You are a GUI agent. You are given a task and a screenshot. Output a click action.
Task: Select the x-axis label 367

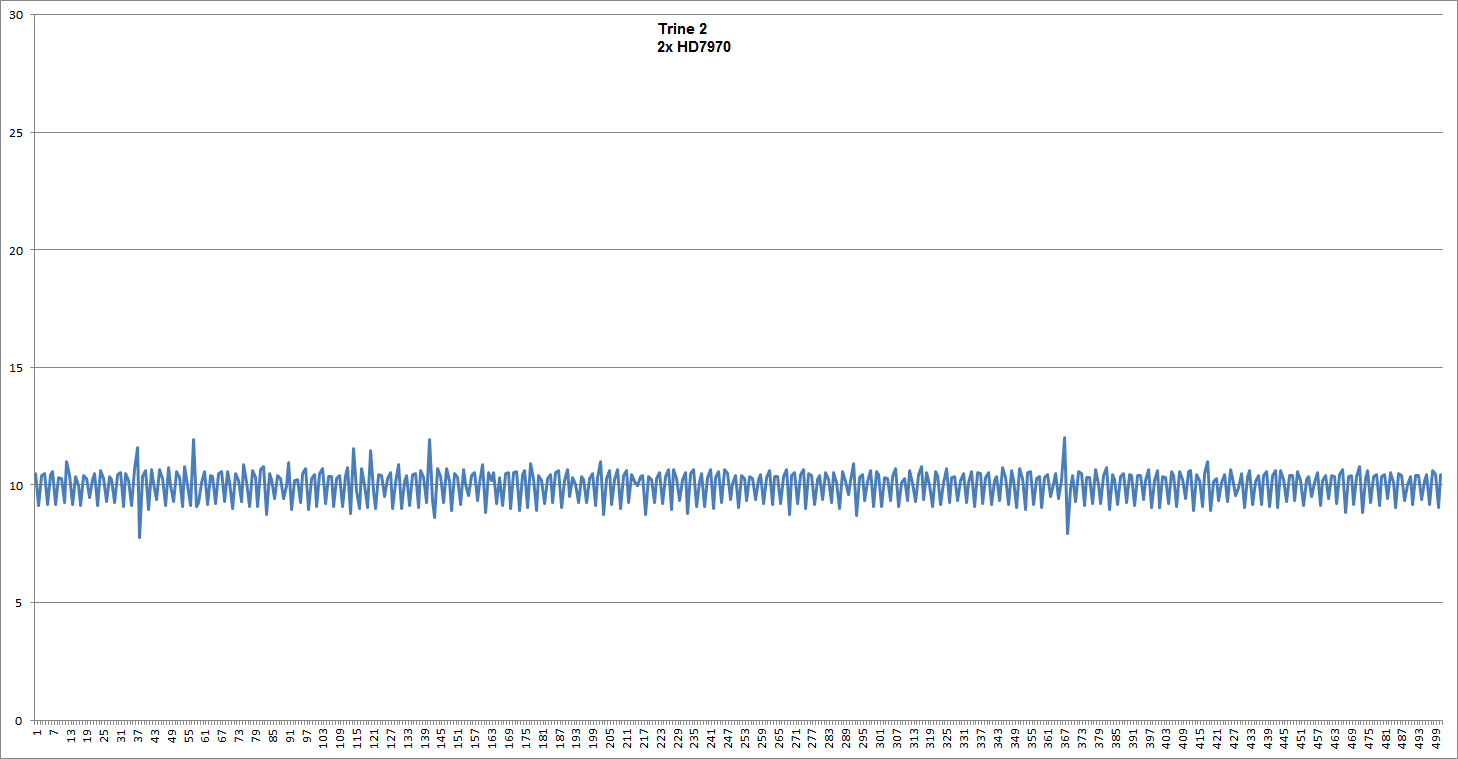1066,739
